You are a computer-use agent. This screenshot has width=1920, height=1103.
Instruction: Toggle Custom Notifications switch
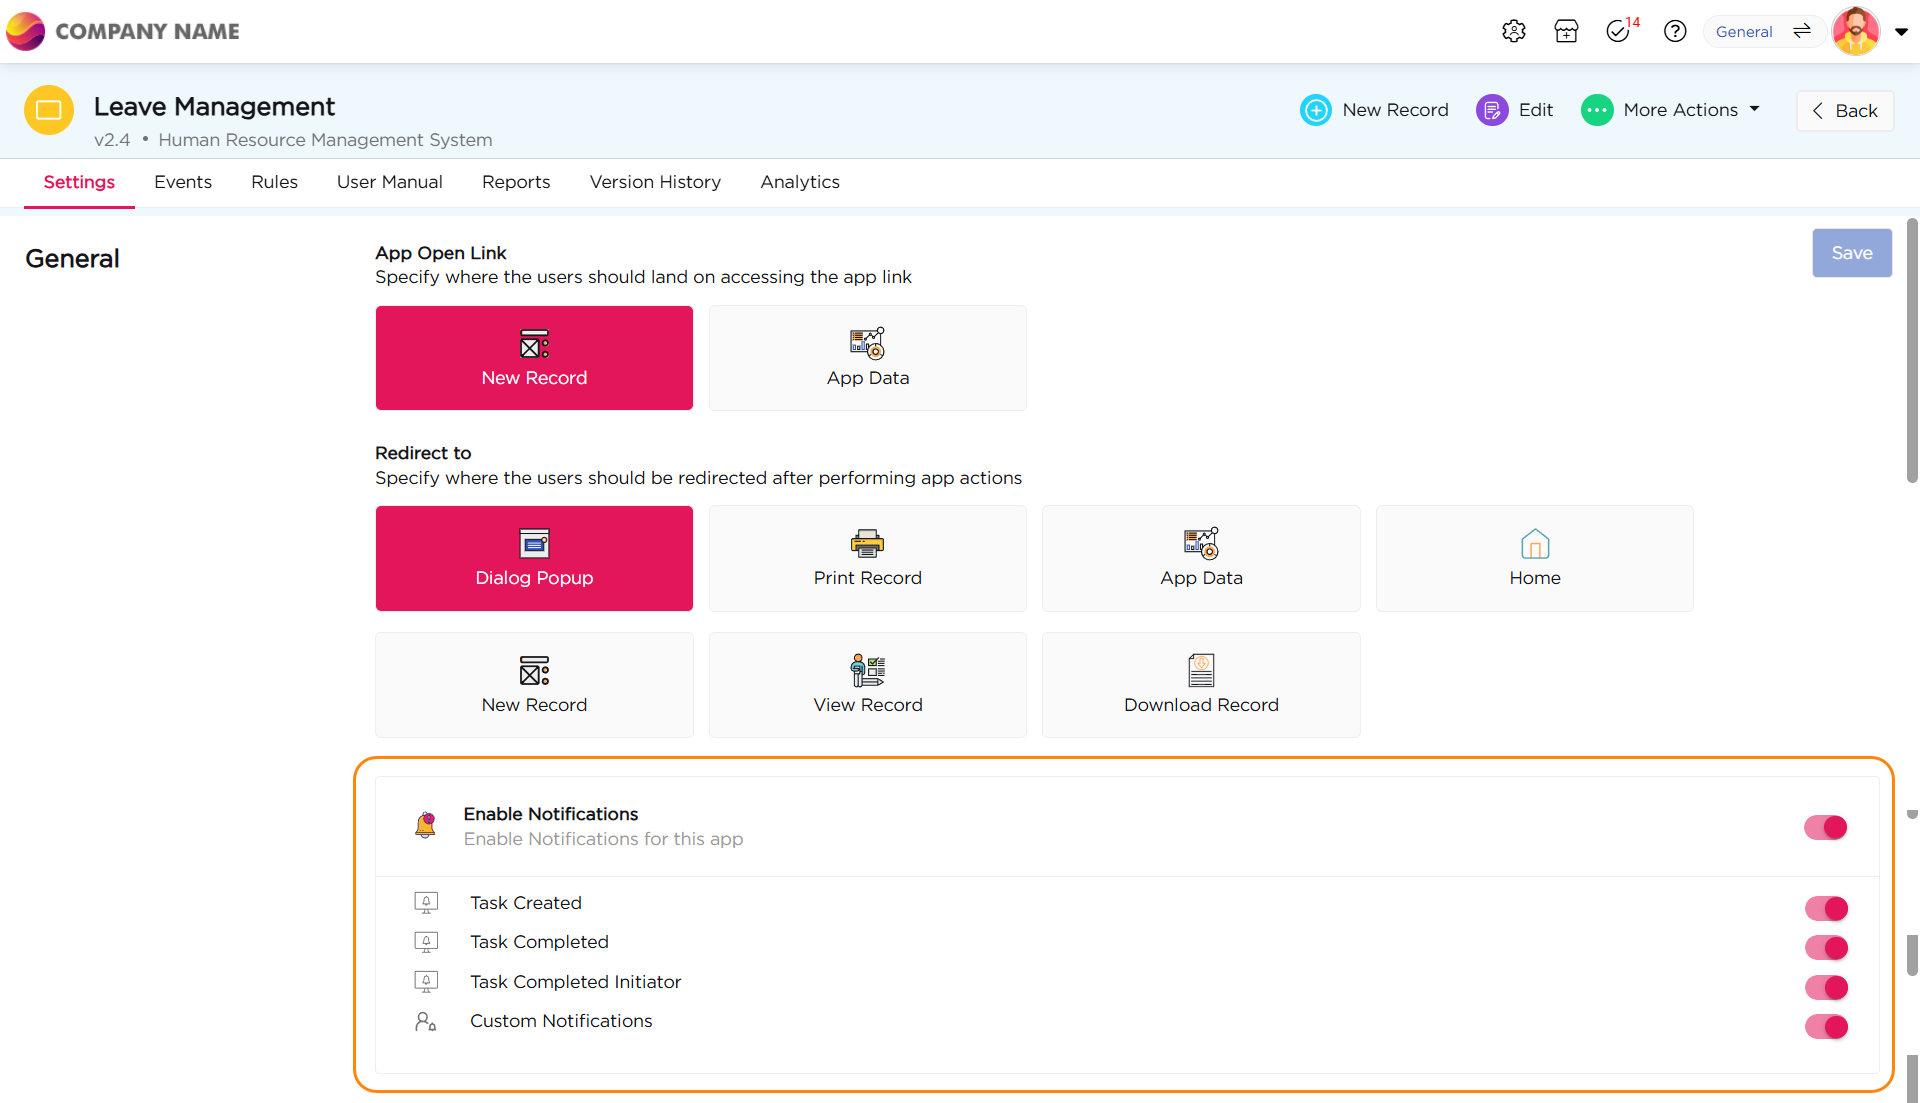tap(1826, 1027)
